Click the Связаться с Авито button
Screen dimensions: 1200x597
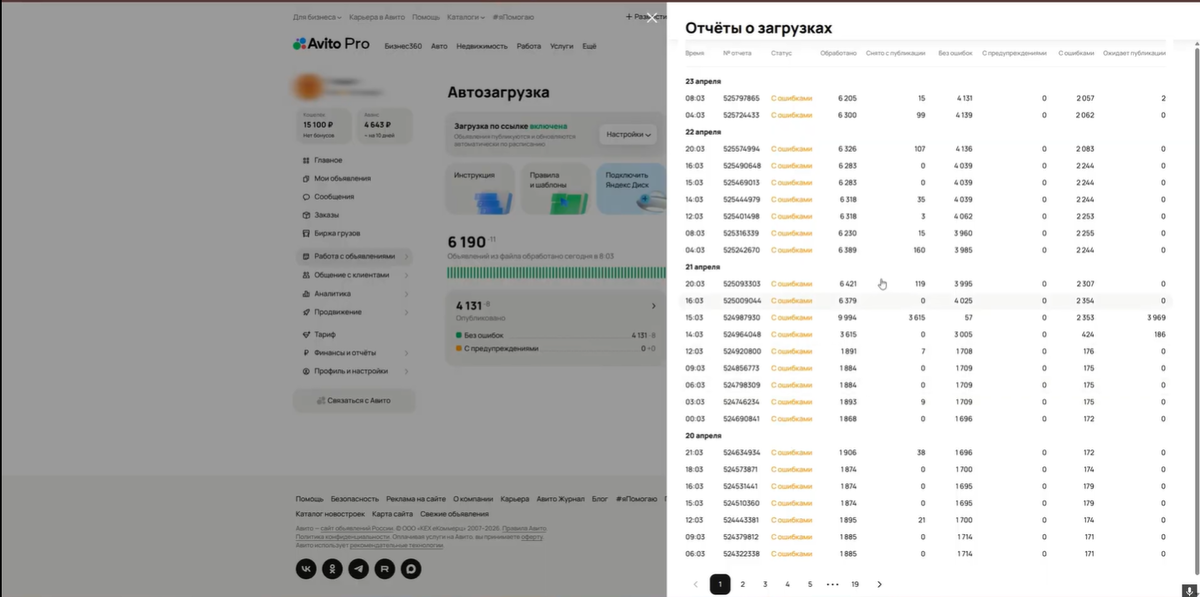[x=354, y=400]
